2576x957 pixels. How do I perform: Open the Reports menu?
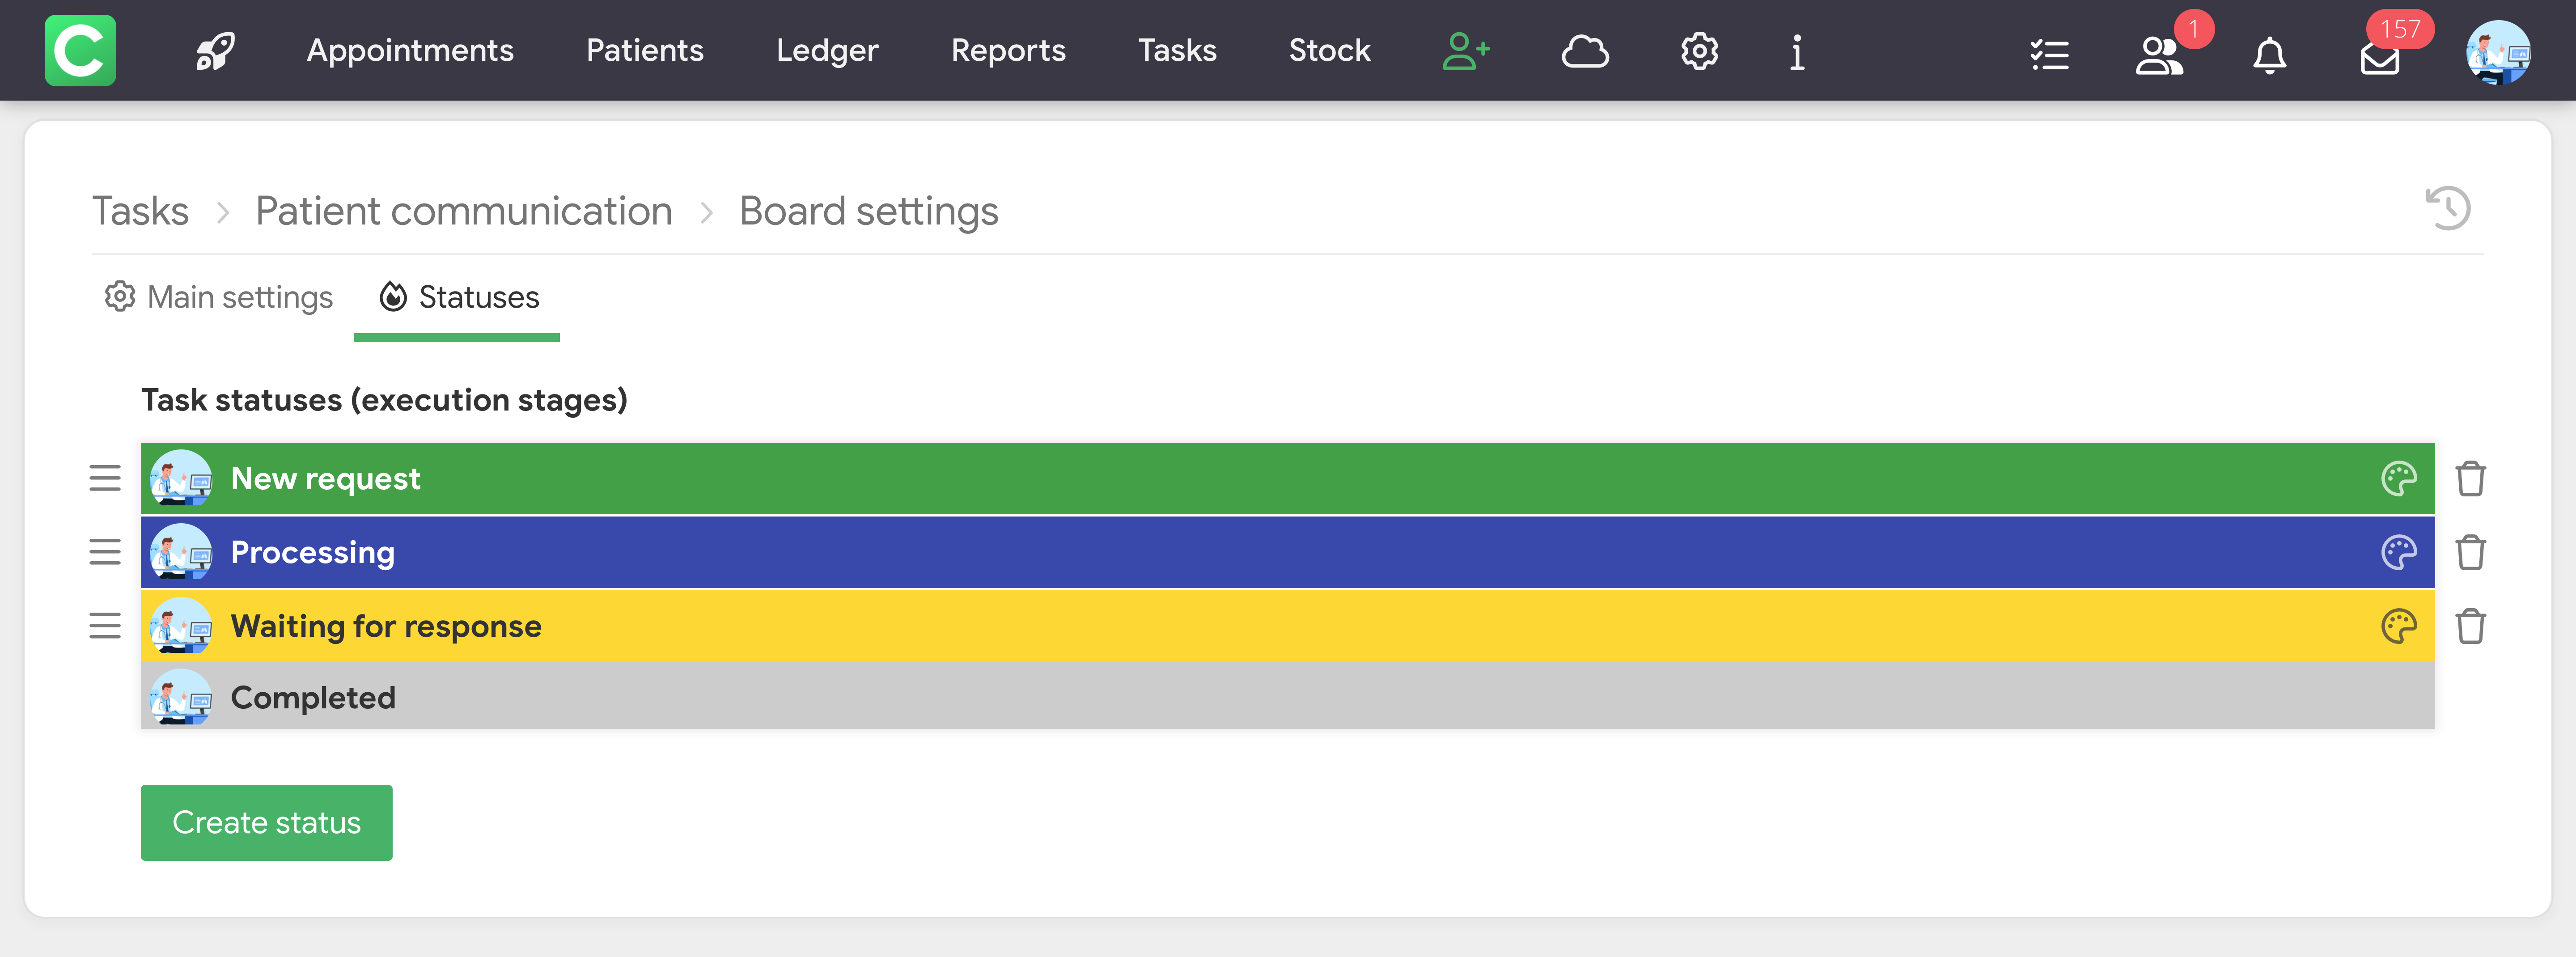(x=1007, y=51)
